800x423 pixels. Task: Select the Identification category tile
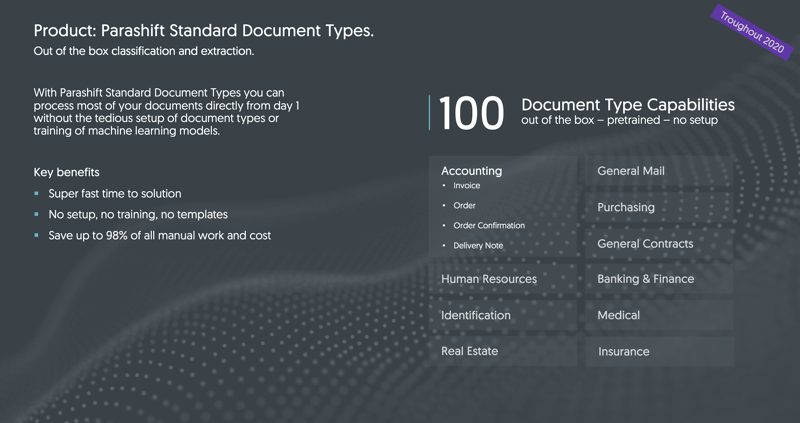(x=503, y=315)
